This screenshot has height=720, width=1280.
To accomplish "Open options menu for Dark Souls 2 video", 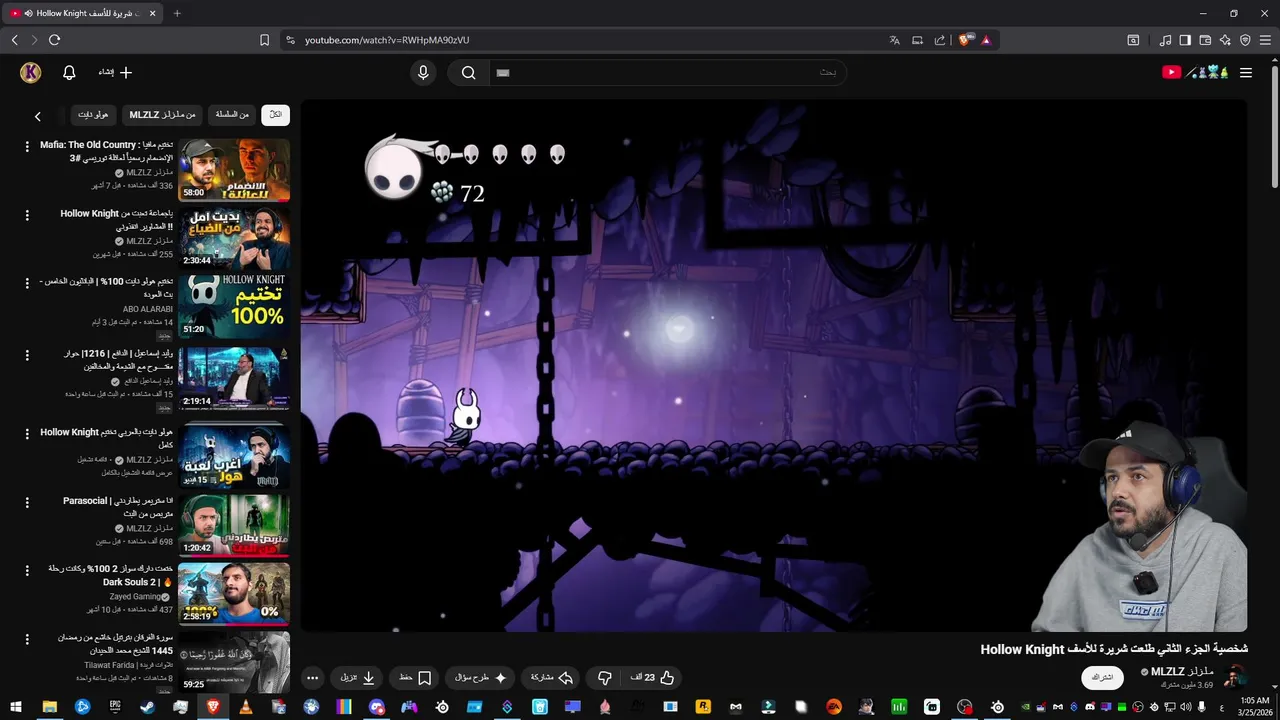I will (27, 570).
